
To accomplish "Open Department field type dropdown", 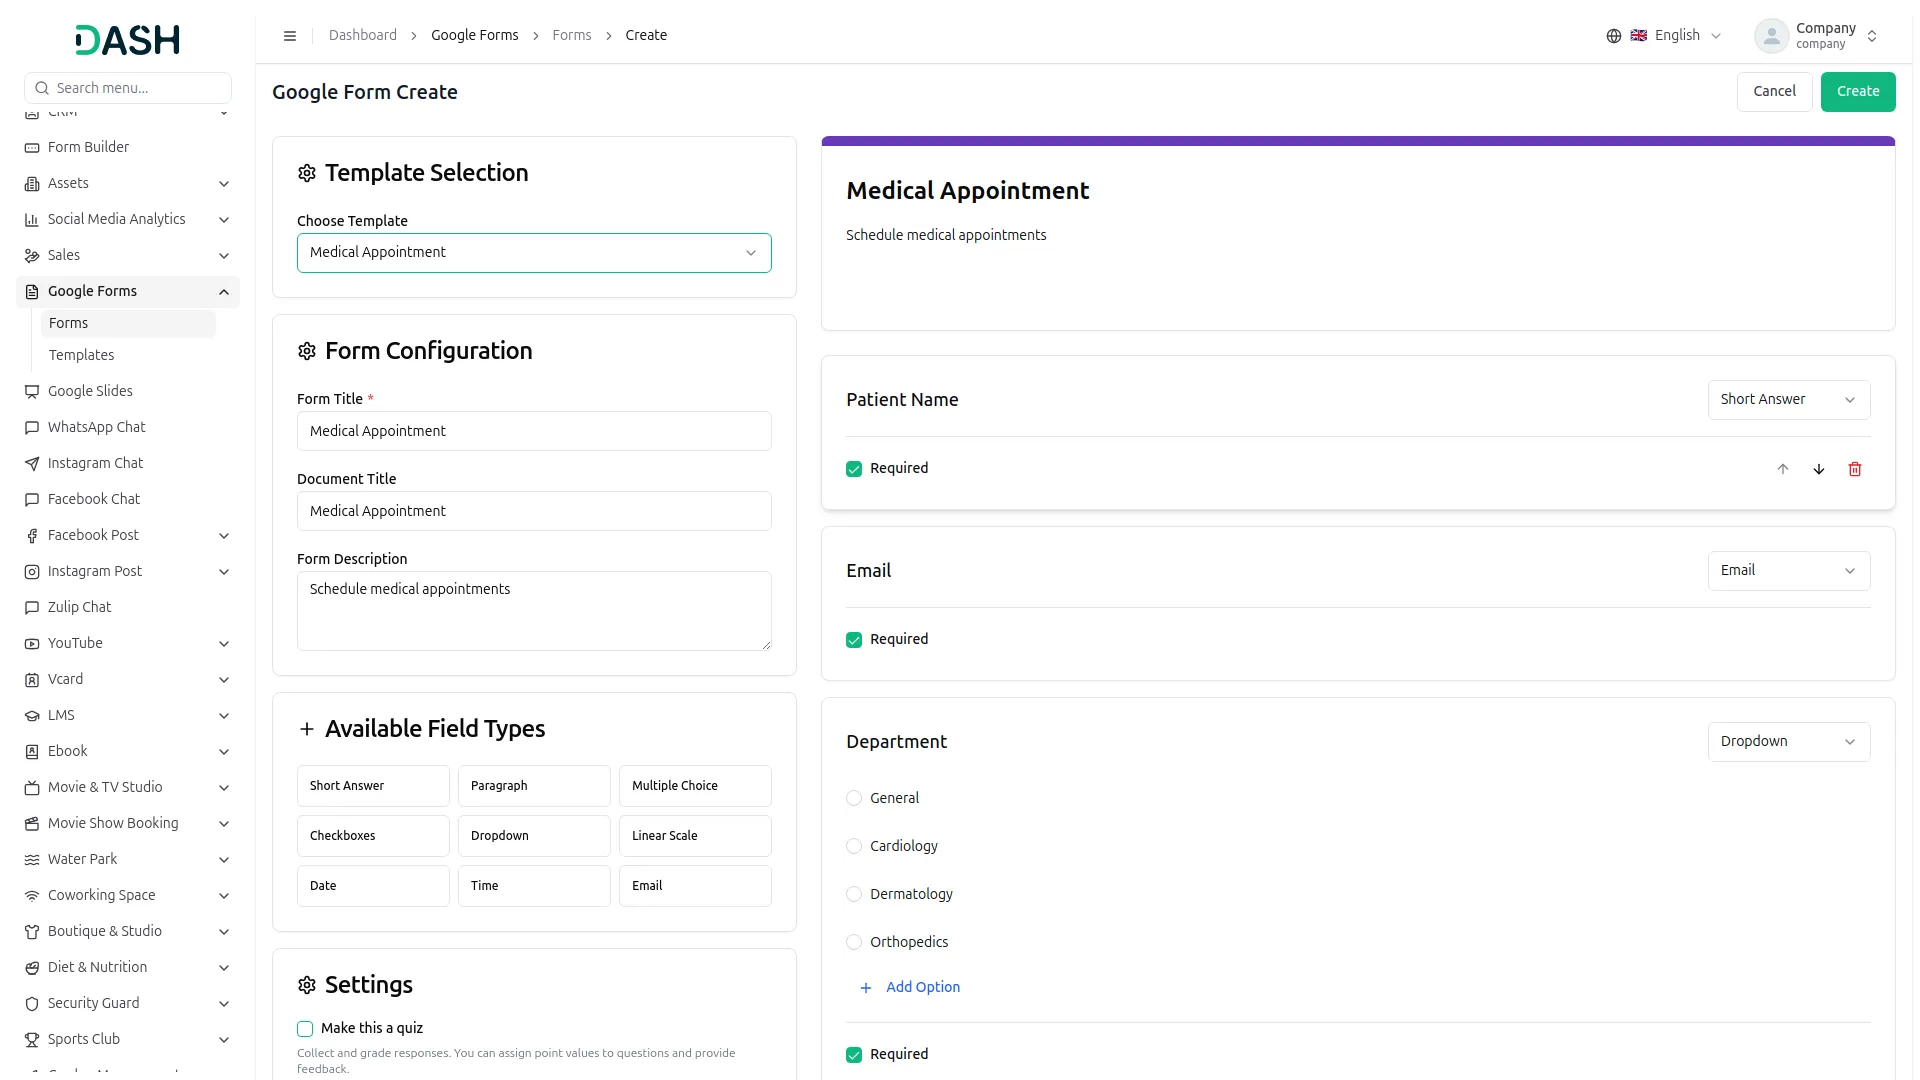I will coord(1789,742).
